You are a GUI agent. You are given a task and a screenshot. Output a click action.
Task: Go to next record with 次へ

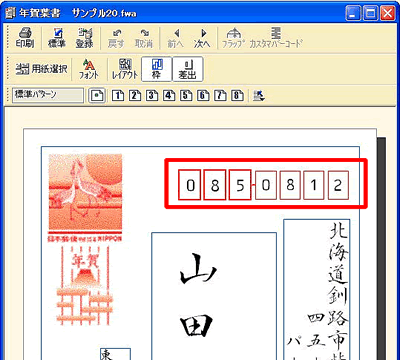pyautogui.click(x=202, y=38)
